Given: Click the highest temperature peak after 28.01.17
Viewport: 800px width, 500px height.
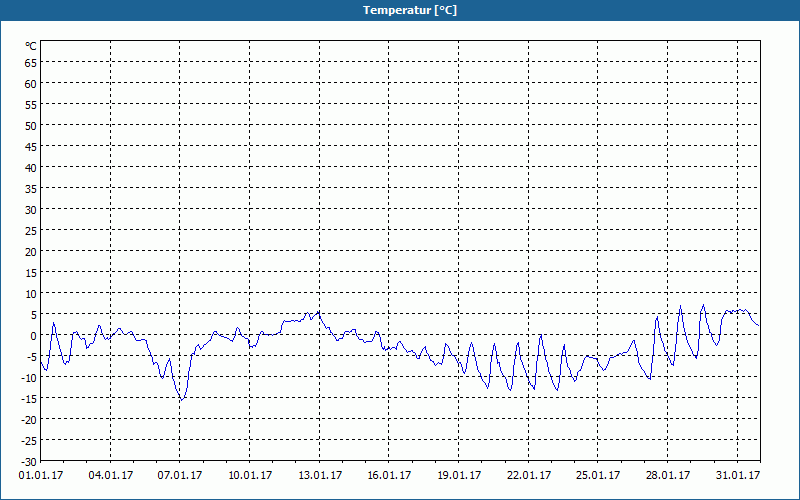Looking at the screenshot, I should pos(704,305).
